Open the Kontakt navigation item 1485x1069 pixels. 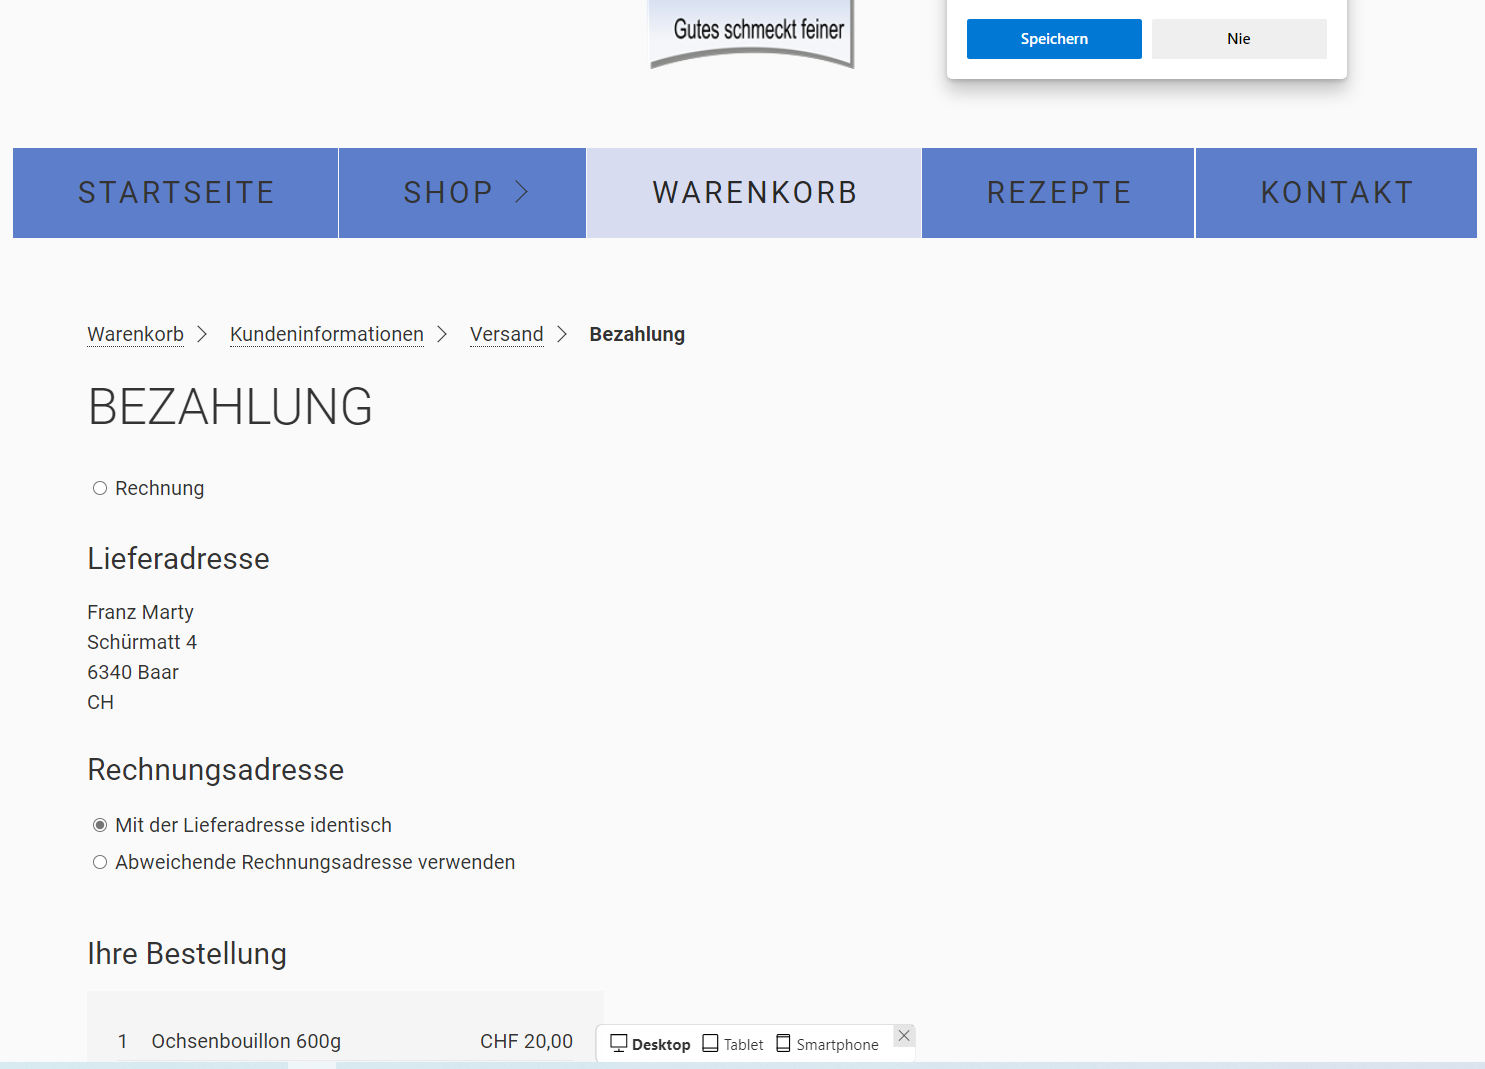1336,193
